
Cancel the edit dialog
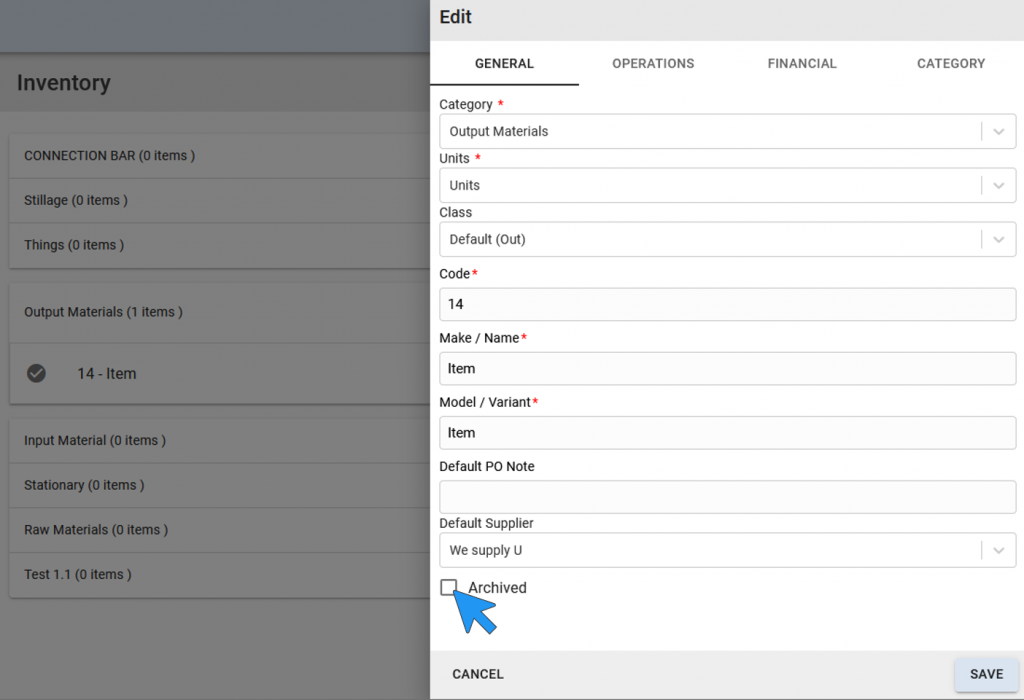coord(478,674)
